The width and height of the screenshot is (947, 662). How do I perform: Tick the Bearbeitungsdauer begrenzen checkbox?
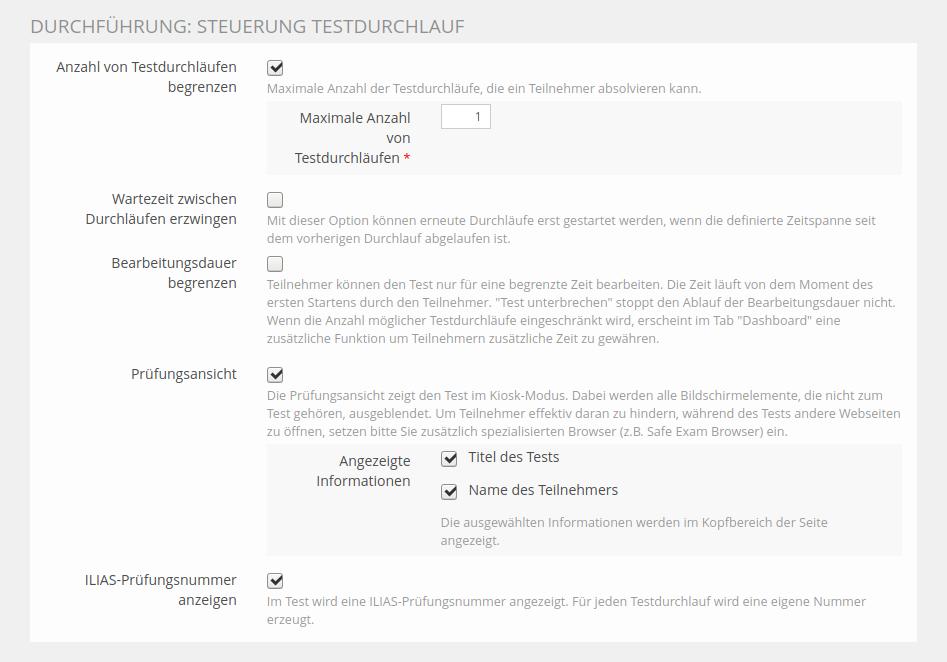tap(275, 265)
